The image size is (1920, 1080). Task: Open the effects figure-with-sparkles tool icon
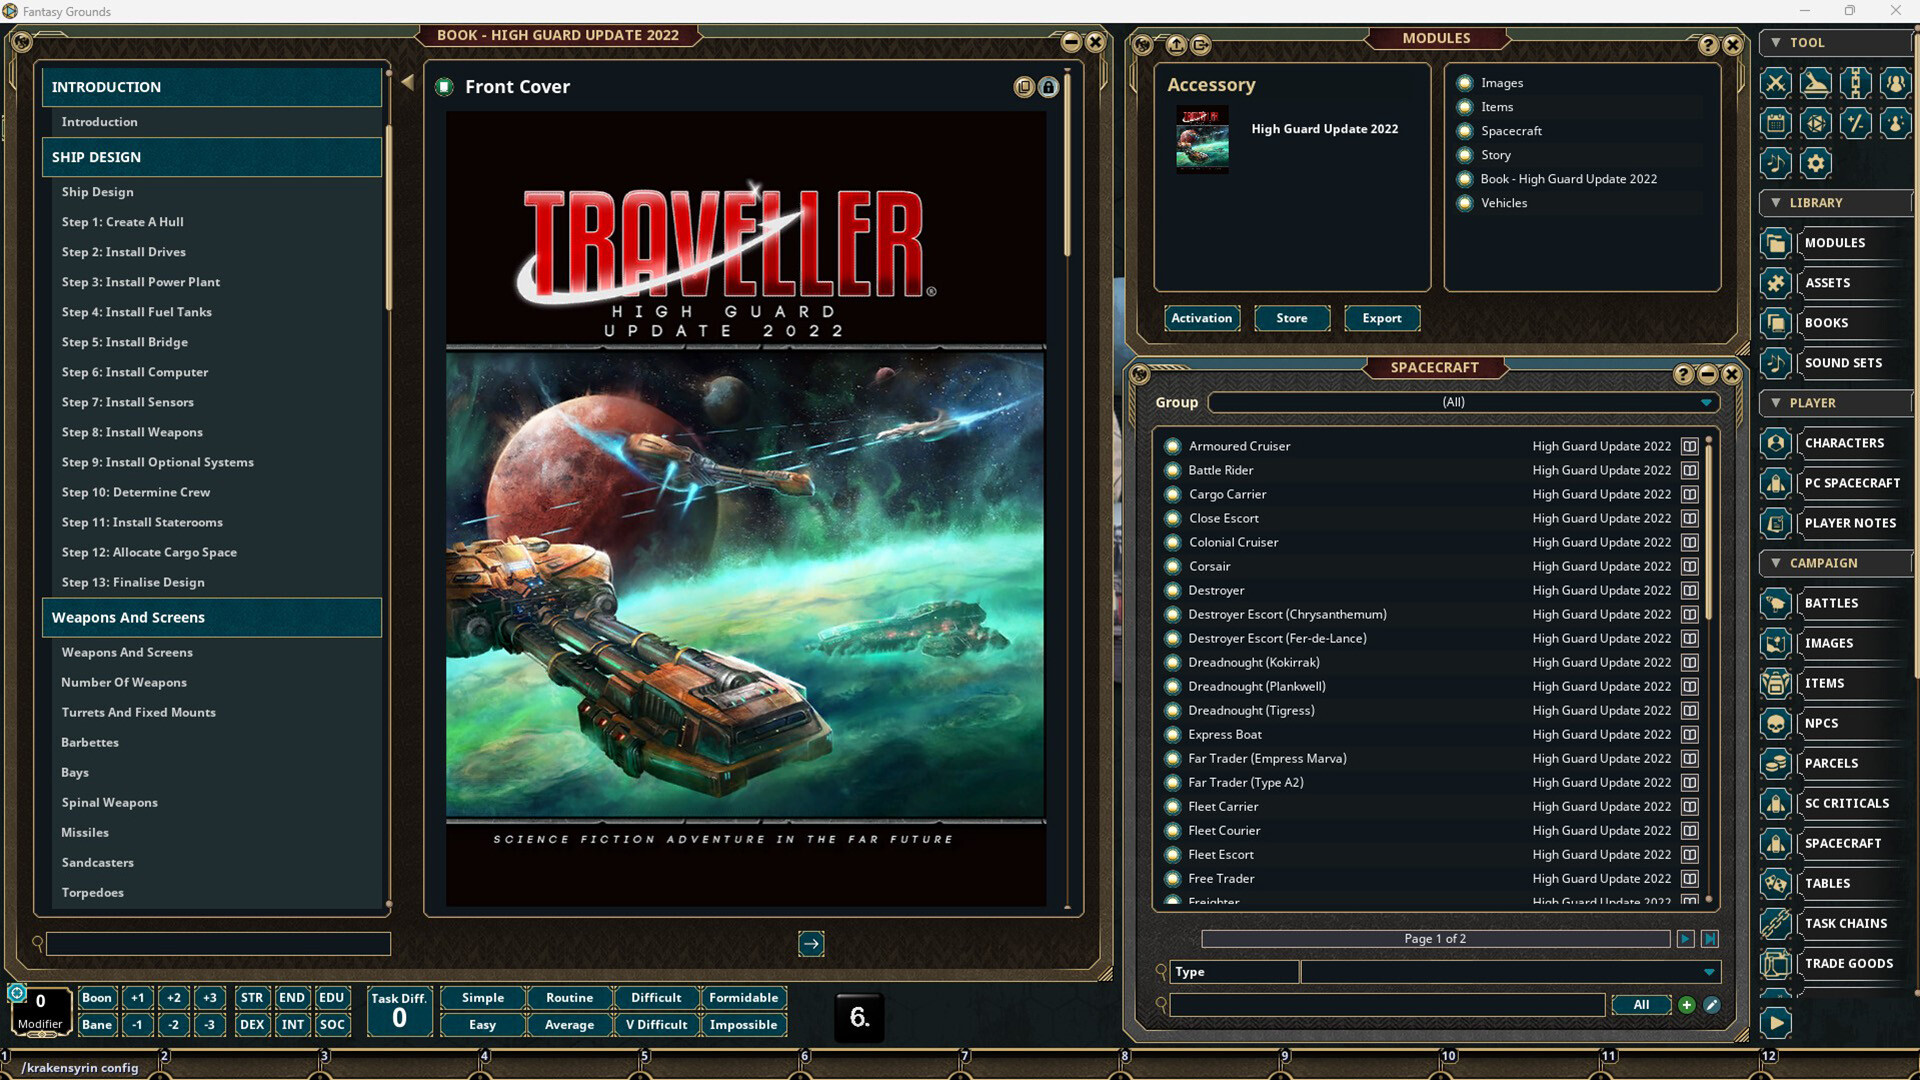tap(1895, 123)
